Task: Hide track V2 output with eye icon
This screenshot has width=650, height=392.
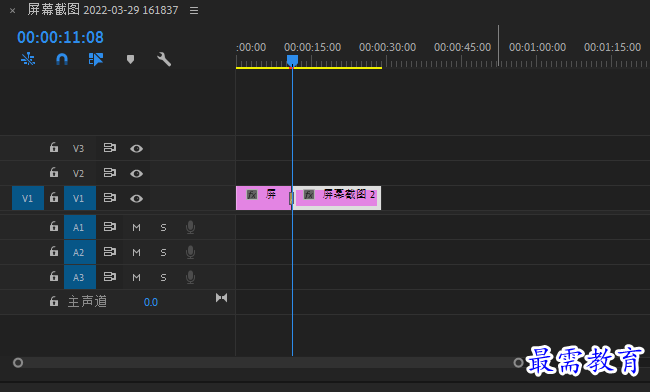Action: click(136, 173)
